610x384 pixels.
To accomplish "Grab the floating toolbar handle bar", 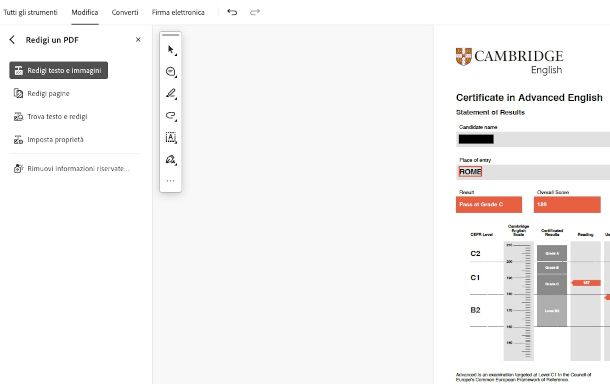I will [x=170, y=35].
